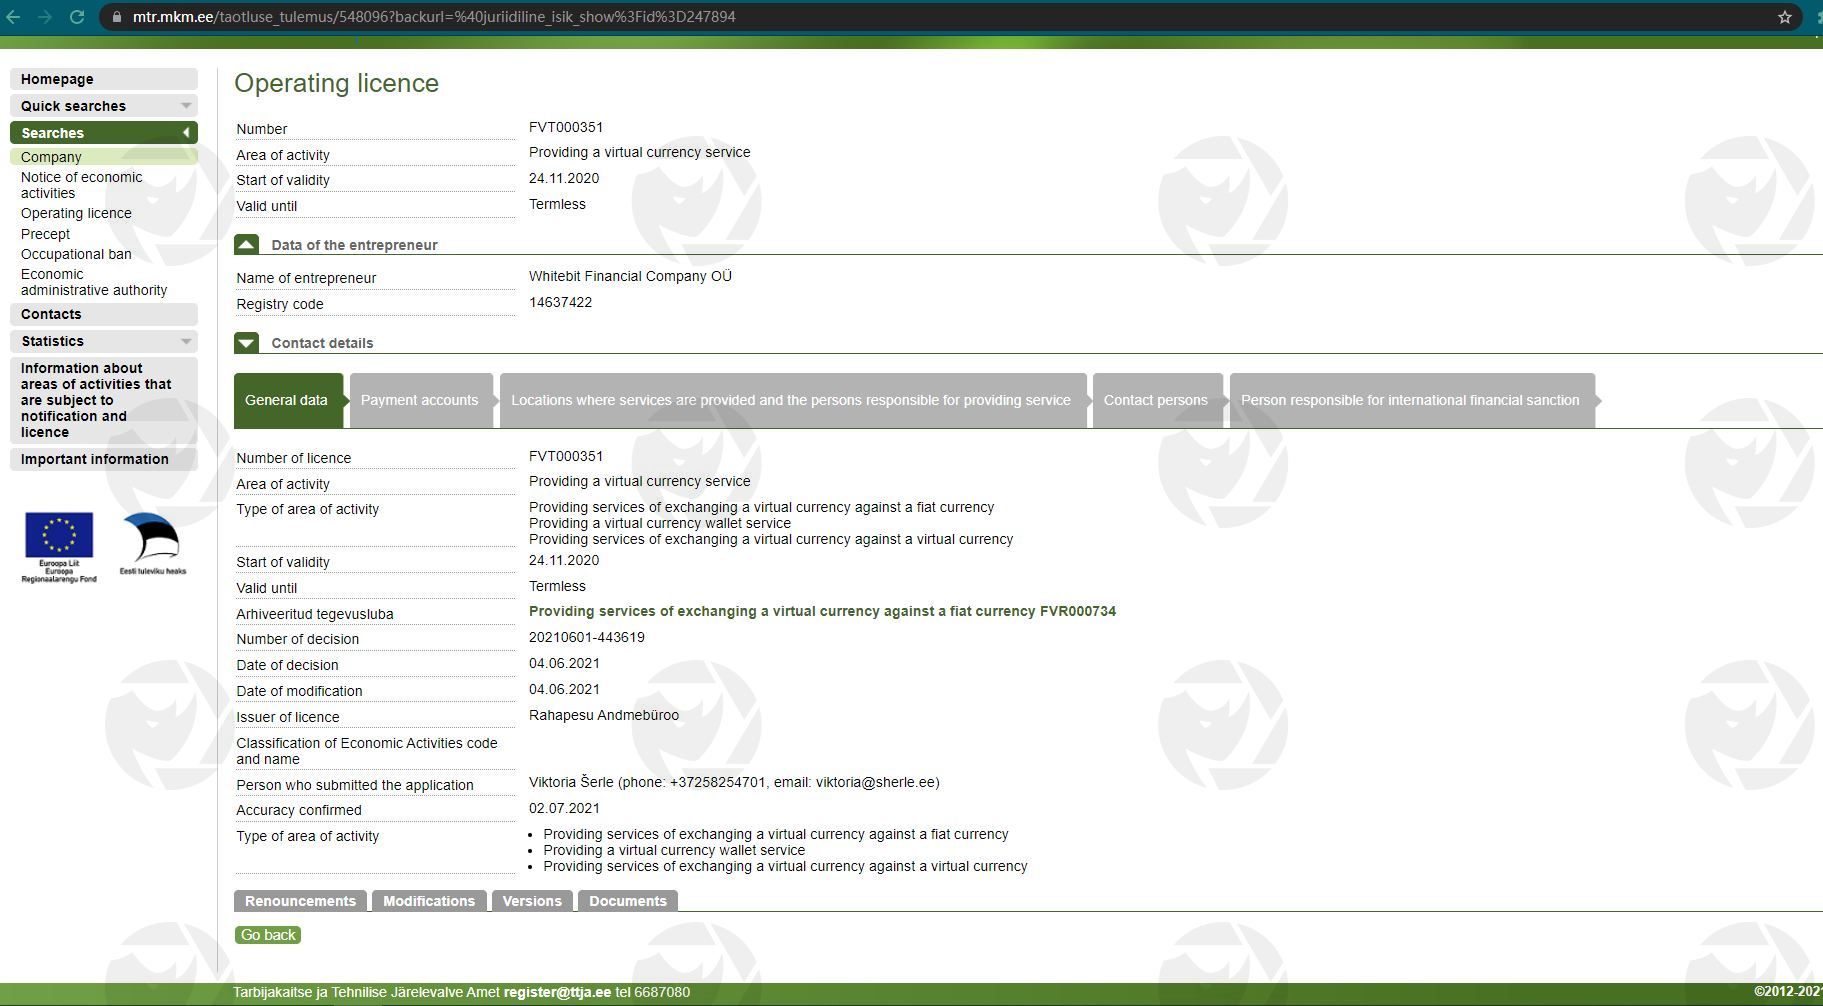Expand the Statistics sidebar menu
The width and height of the screenshot is (1823, 1006).
click(185, 341)
